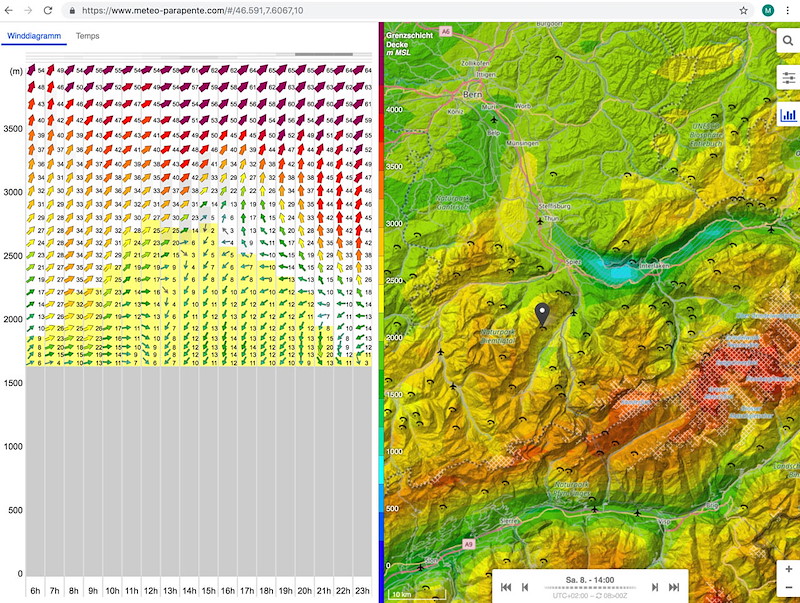Zoom in the map with plus button

coord(789,569)
